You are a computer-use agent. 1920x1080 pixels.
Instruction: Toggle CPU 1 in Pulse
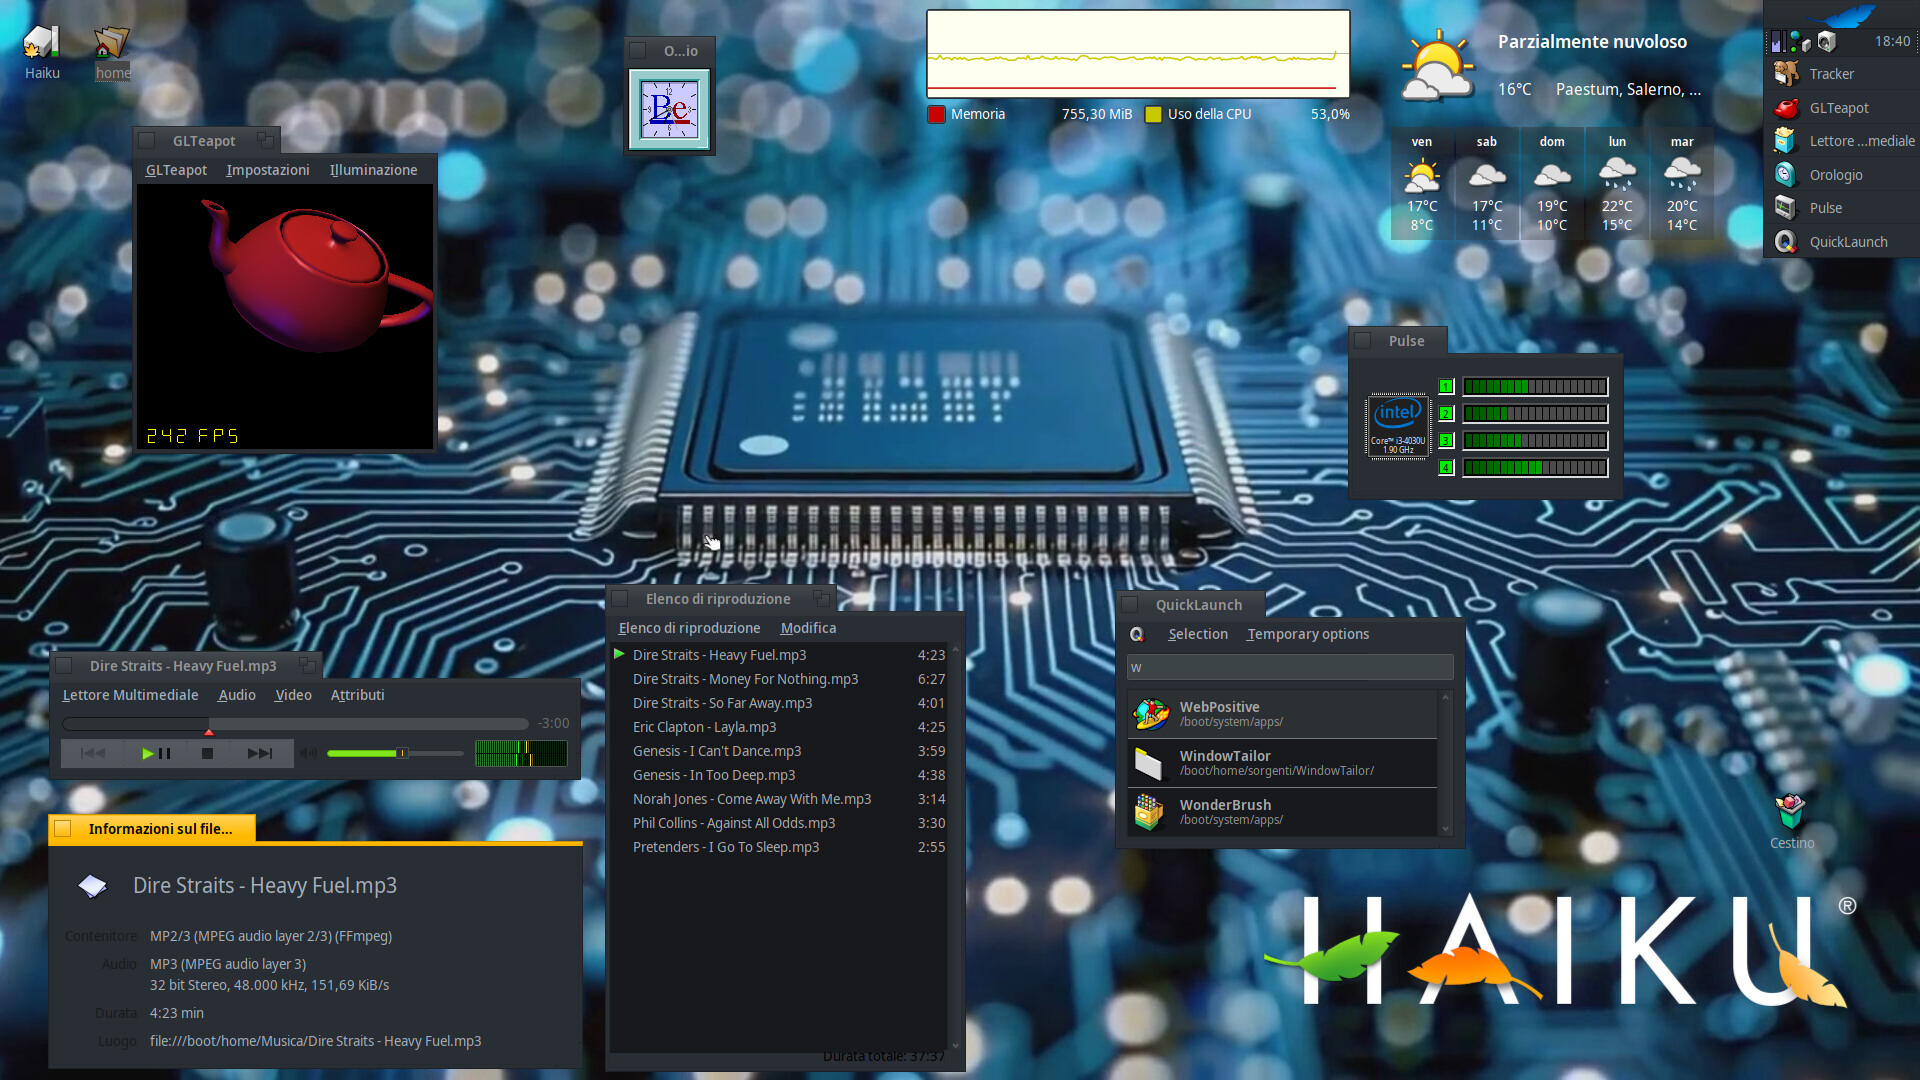pyautogui.click(x=1445, y=386)
